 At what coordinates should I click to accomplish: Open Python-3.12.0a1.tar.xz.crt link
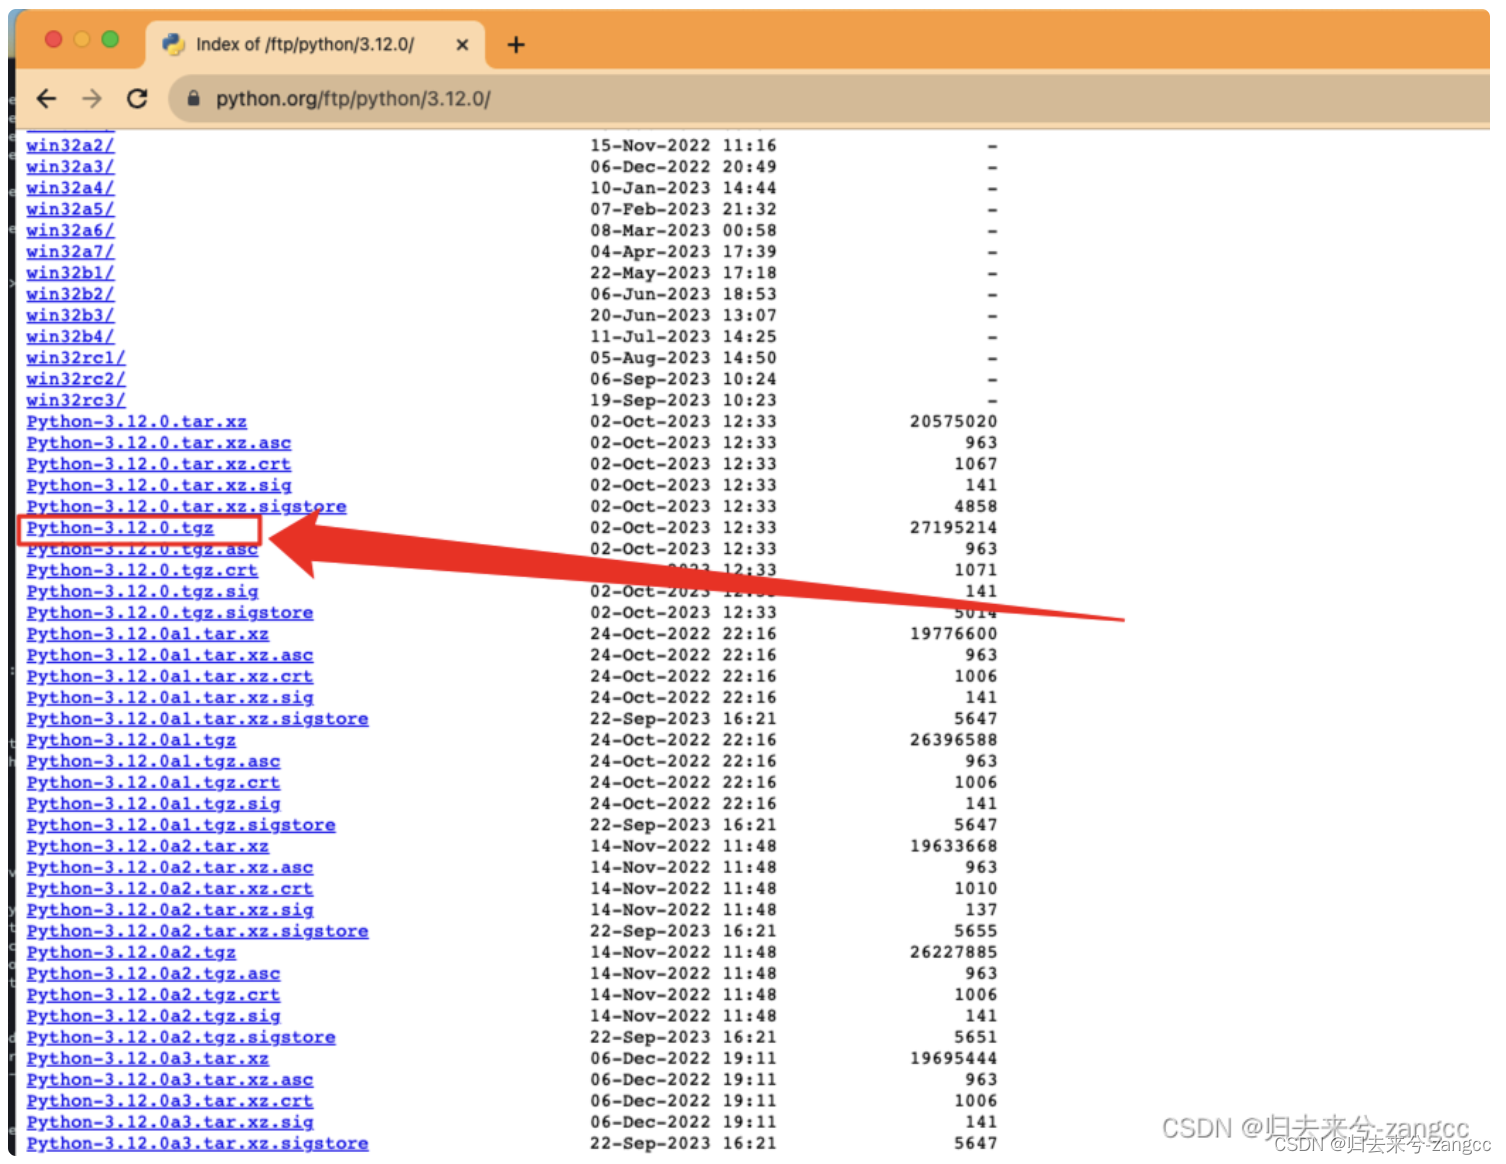170,677
